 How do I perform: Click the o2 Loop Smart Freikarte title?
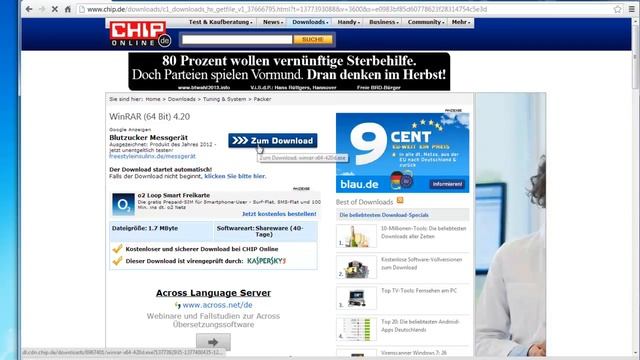tap(174, 195)
